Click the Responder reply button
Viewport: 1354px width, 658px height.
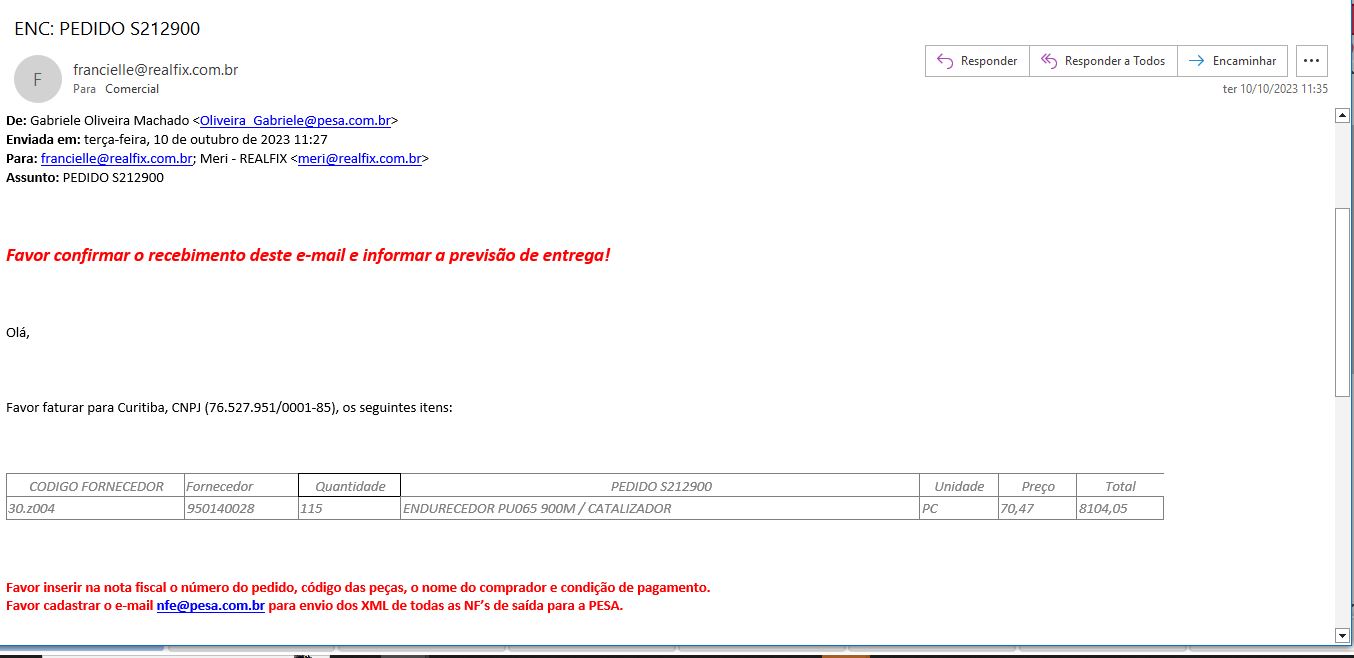tap(976, 61)
